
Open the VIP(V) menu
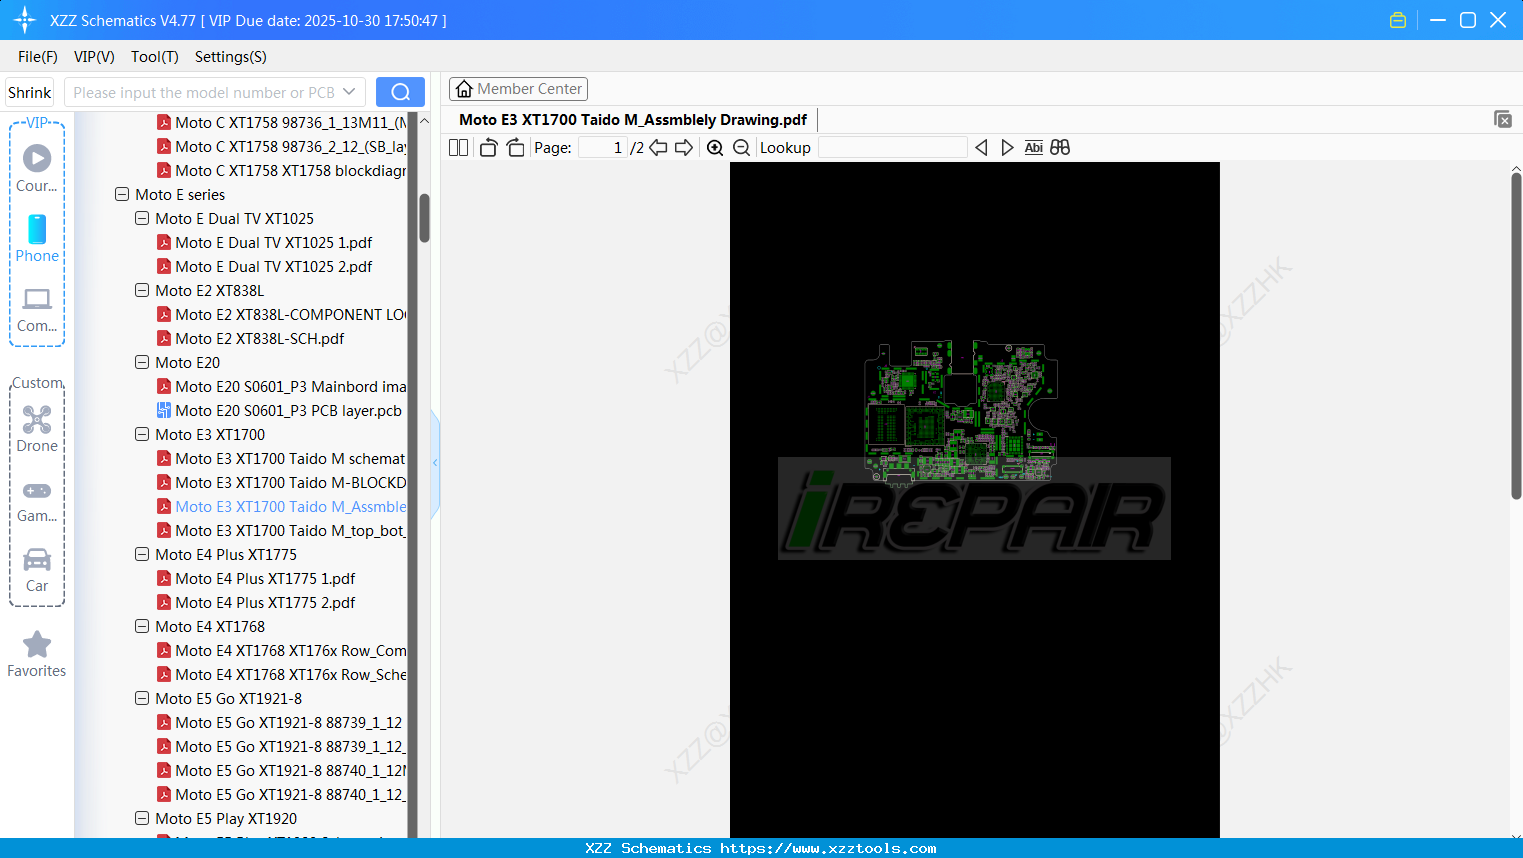(x=94, y=56)
